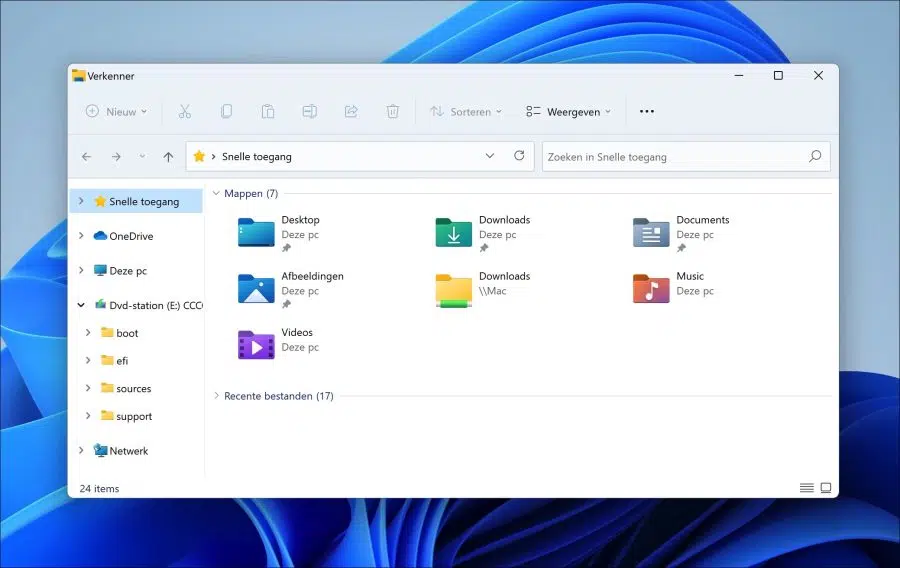Click the Share icon in toolbar
This screenshot has height=568, width=900.
351,111
